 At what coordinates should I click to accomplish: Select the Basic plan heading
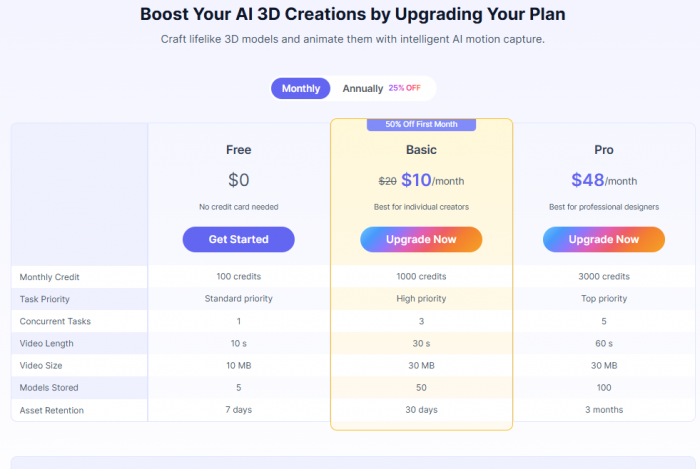coord(421,150)
